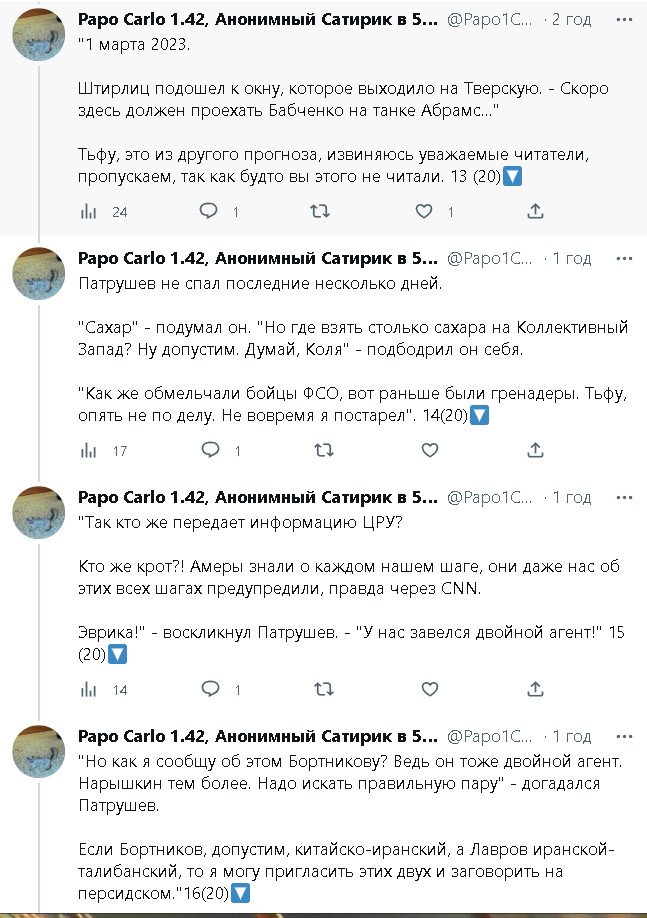Click the avatar of the Бортников tweet
Image resolution: width=647 pixels, height=918 pixels.
pyautogui.click(x=38, y=752)
